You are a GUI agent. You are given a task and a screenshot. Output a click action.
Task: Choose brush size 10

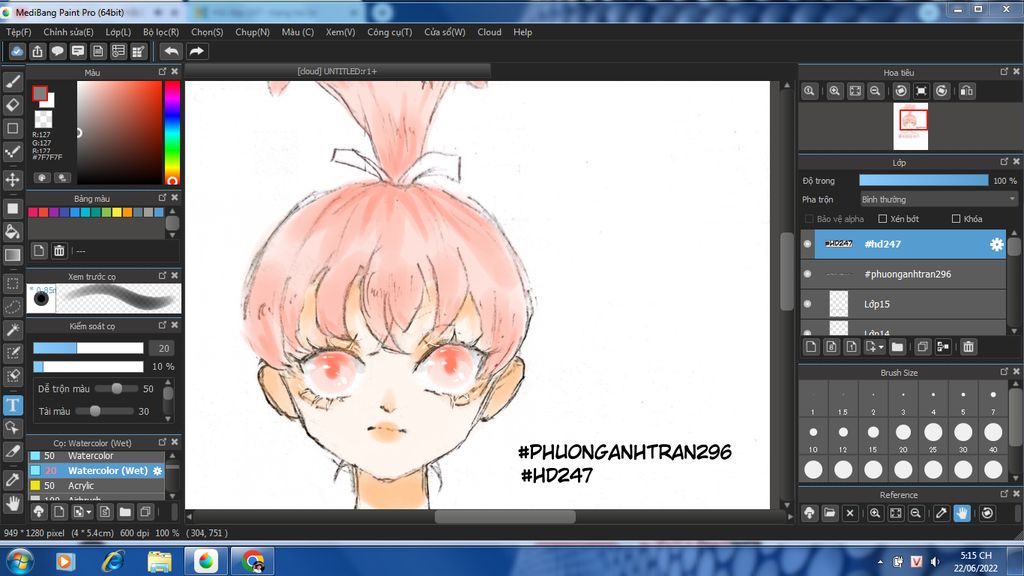[x=813, y=436]
